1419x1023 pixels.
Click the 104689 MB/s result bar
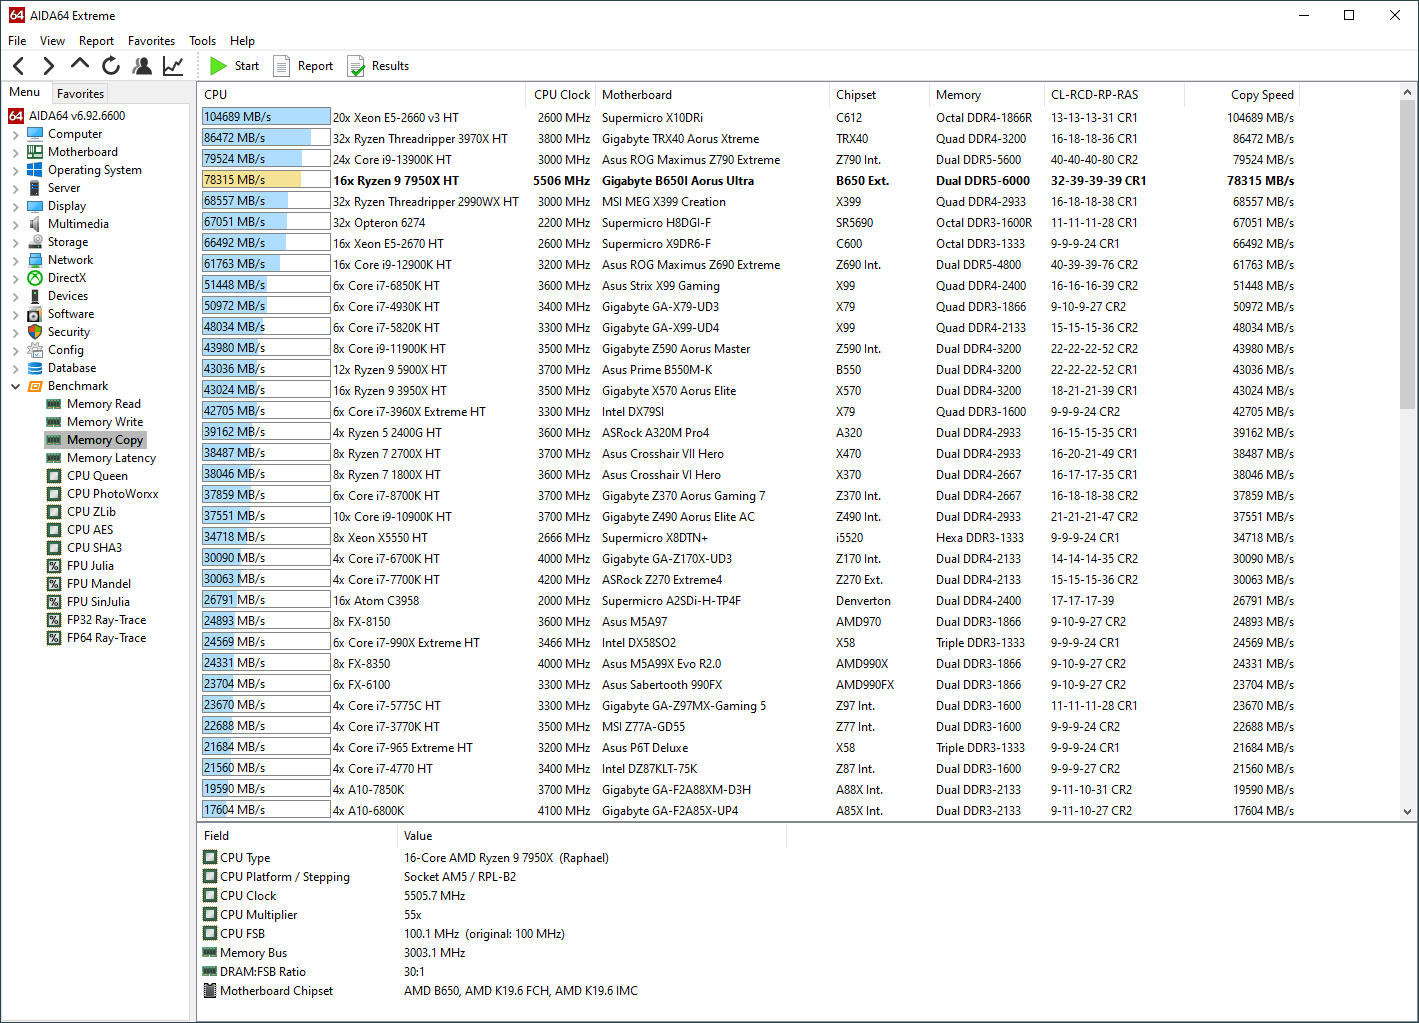(x=266, y=117)
